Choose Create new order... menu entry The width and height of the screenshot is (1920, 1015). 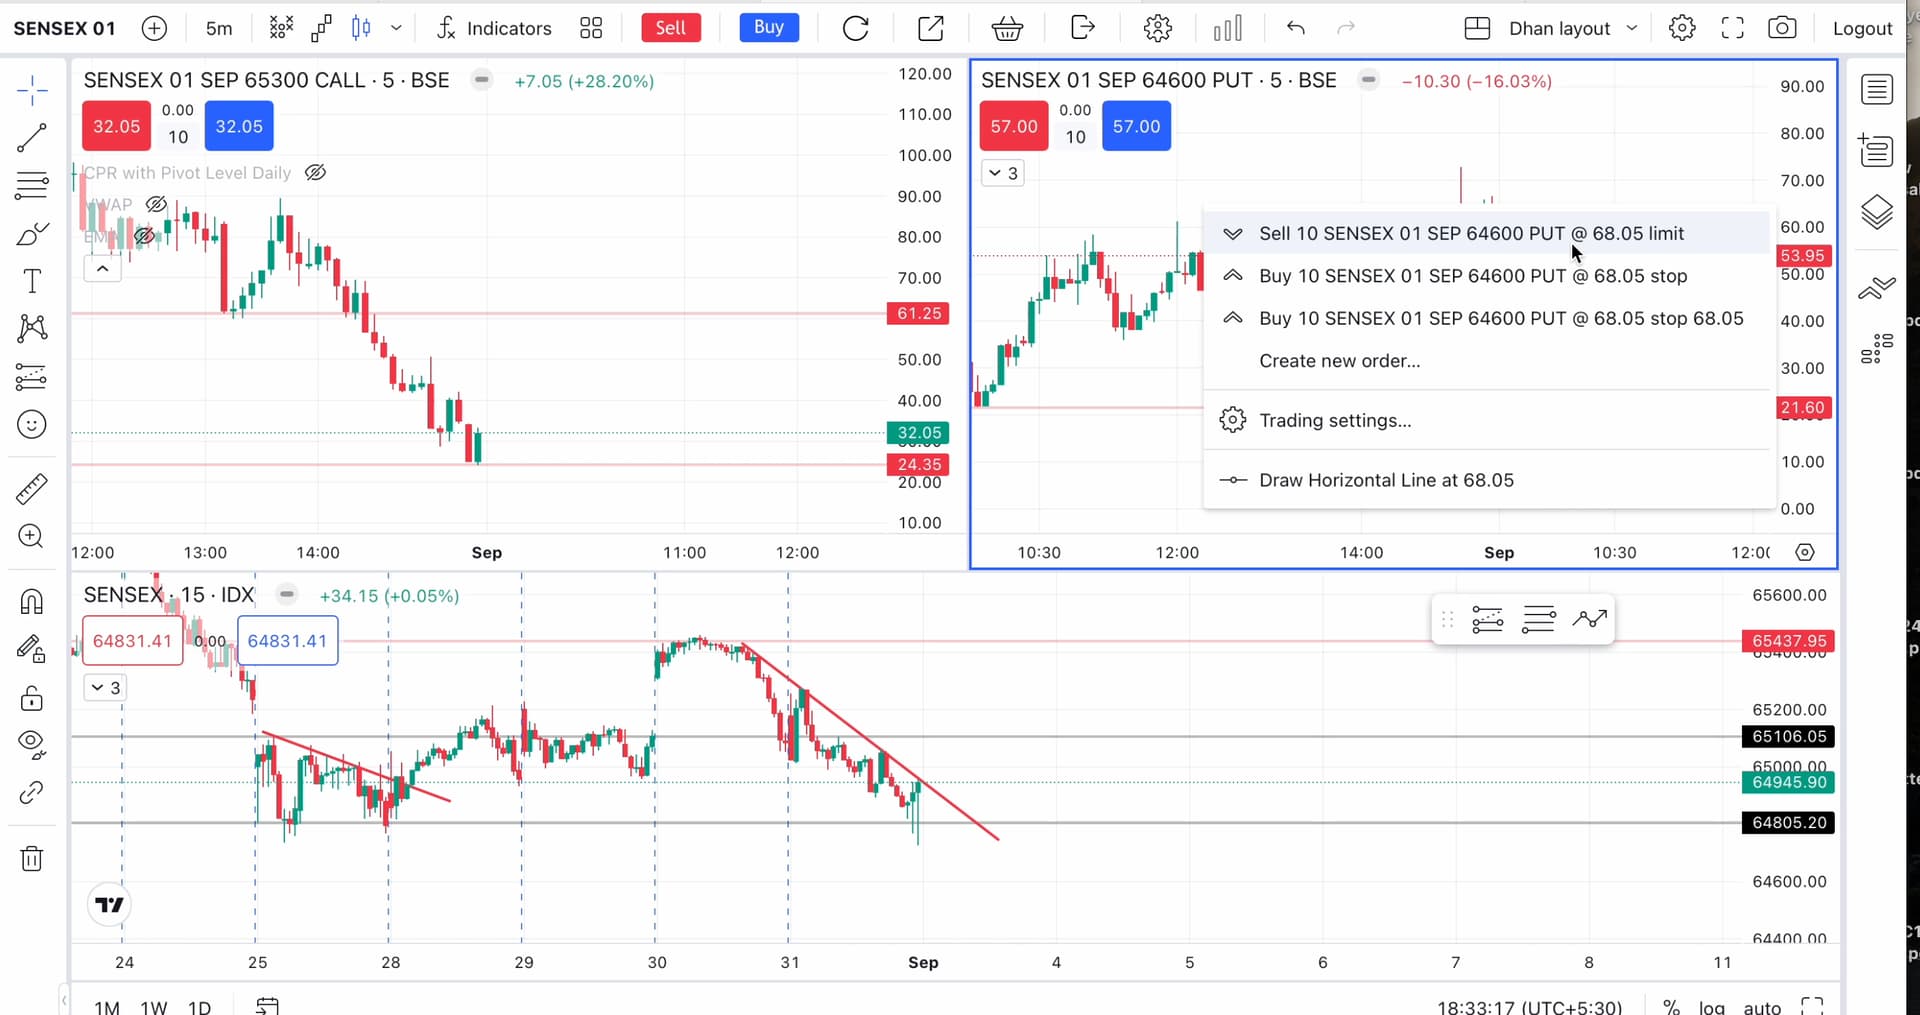(1488, 361)
